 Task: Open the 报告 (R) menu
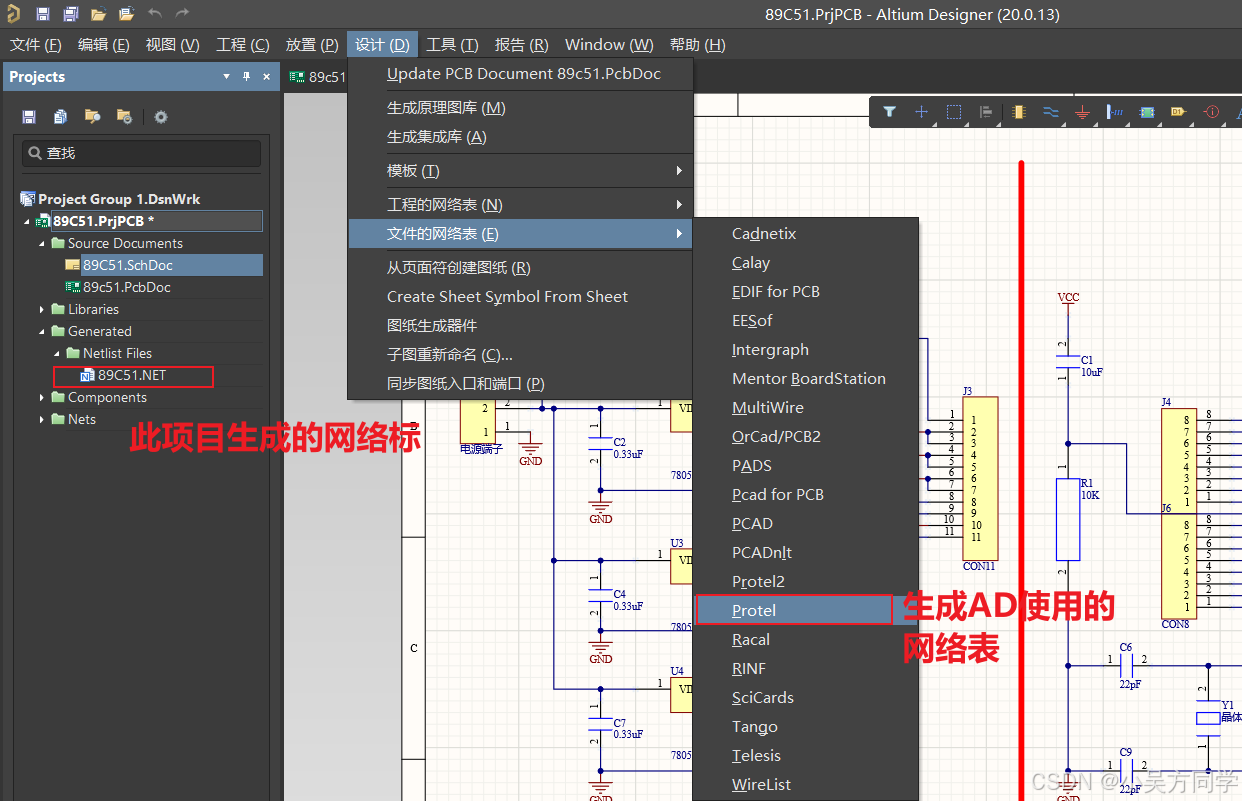522,45
